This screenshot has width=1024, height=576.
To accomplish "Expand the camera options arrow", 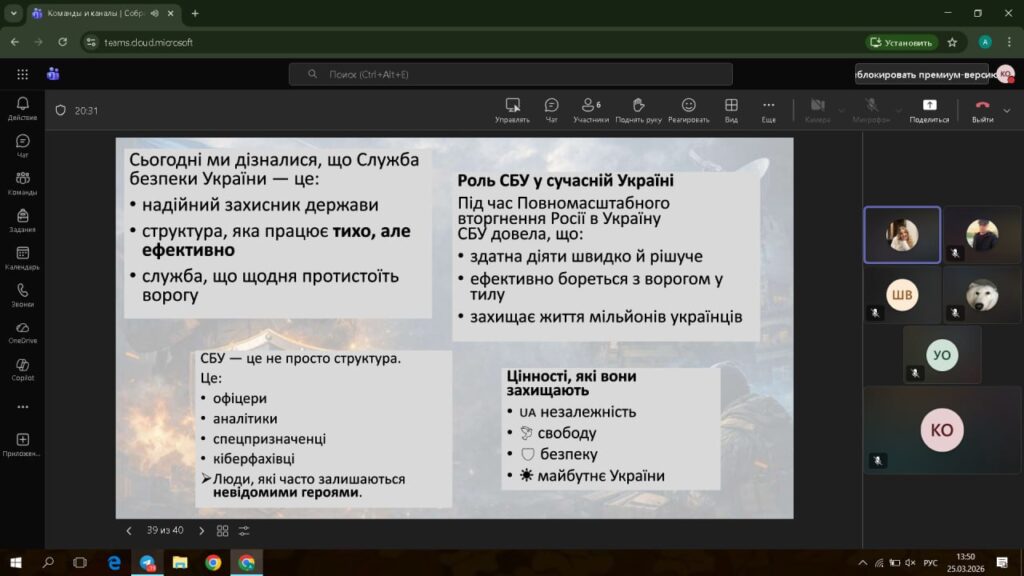I will [x=841, y=110].
